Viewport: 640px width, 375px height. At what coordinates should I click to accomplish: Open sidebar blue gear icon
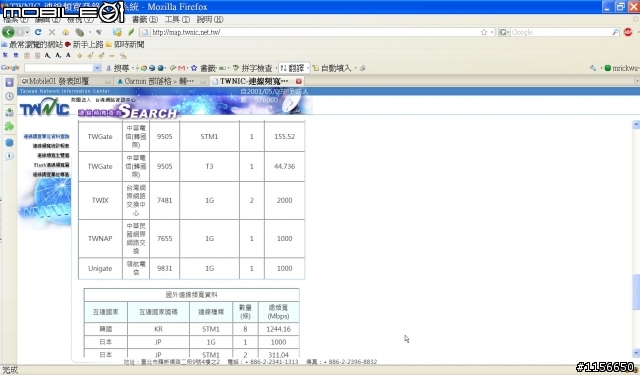click(9, 142)
